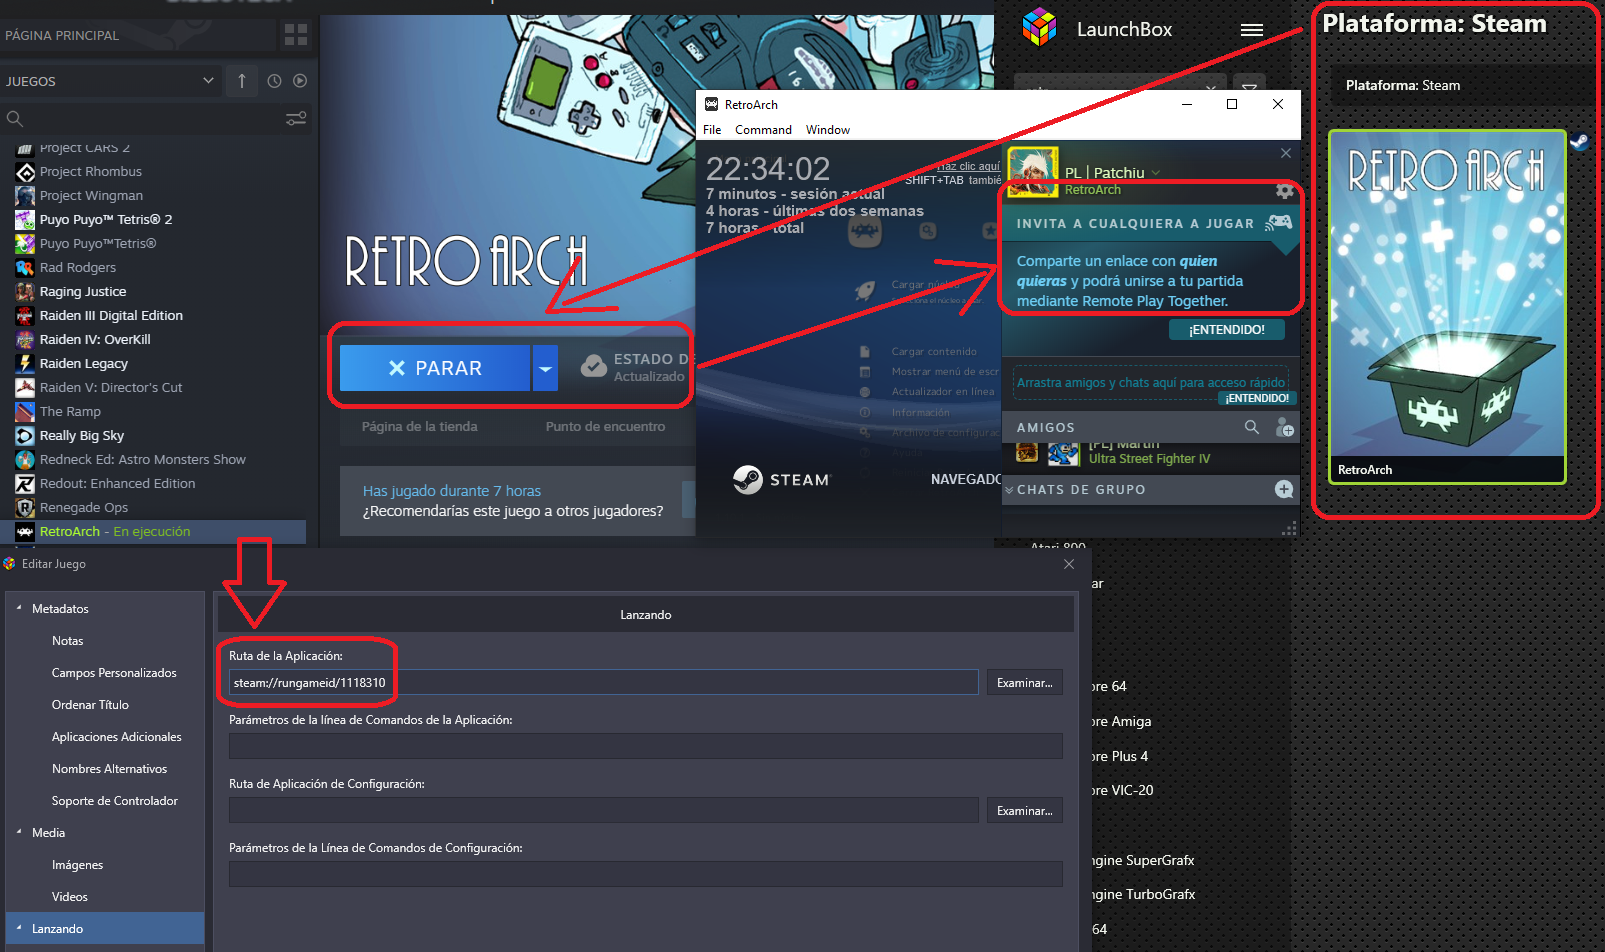Expand the JUEGOS category dropdown
Image resolution: width=1605 pixels, height=952 pixels.
(208, 81)
